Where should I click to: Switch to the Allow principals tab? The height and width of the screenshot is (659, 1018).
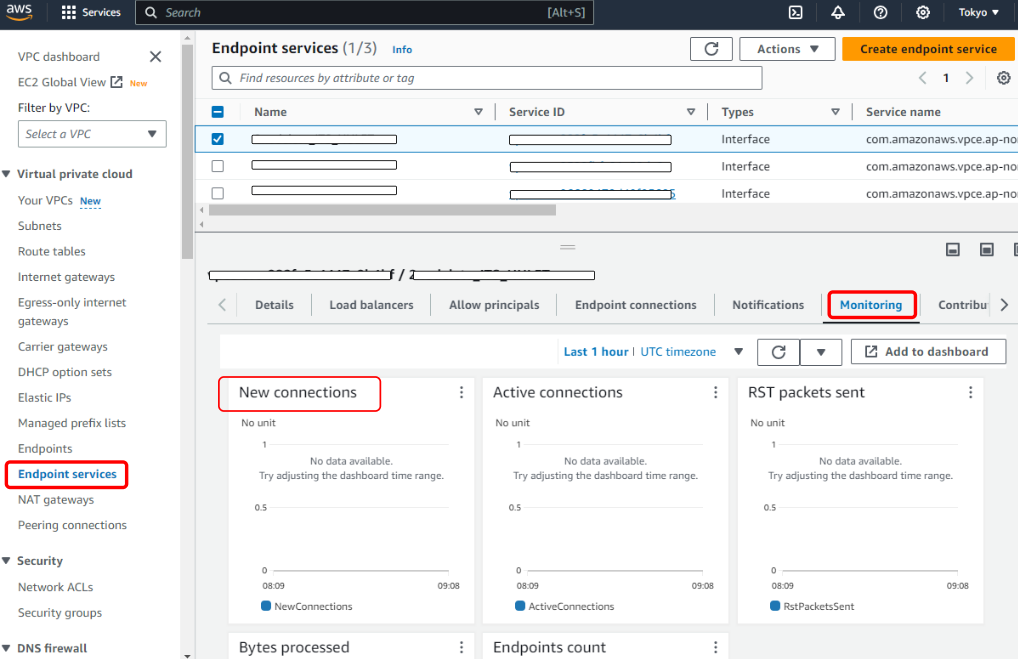coord(494,305)
